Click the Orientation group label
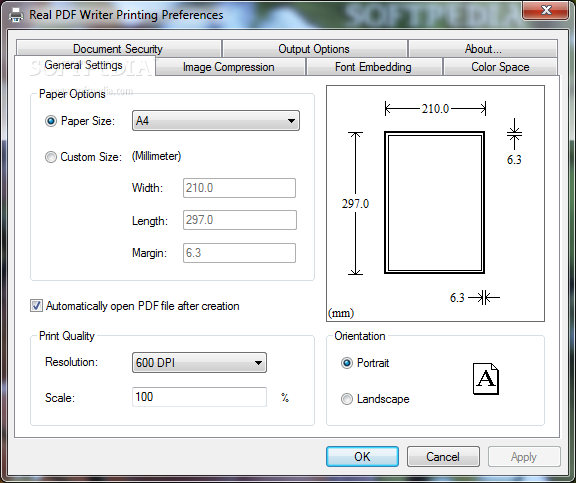576x483 pixels. click(360, 336)
